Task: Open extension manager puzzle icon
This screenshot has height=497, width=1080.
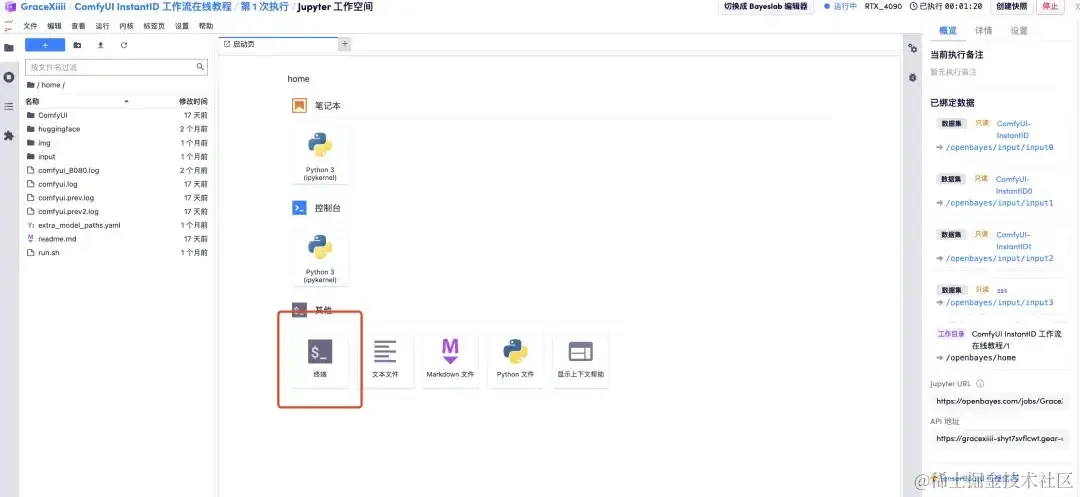Action: (x=9, y=136)
